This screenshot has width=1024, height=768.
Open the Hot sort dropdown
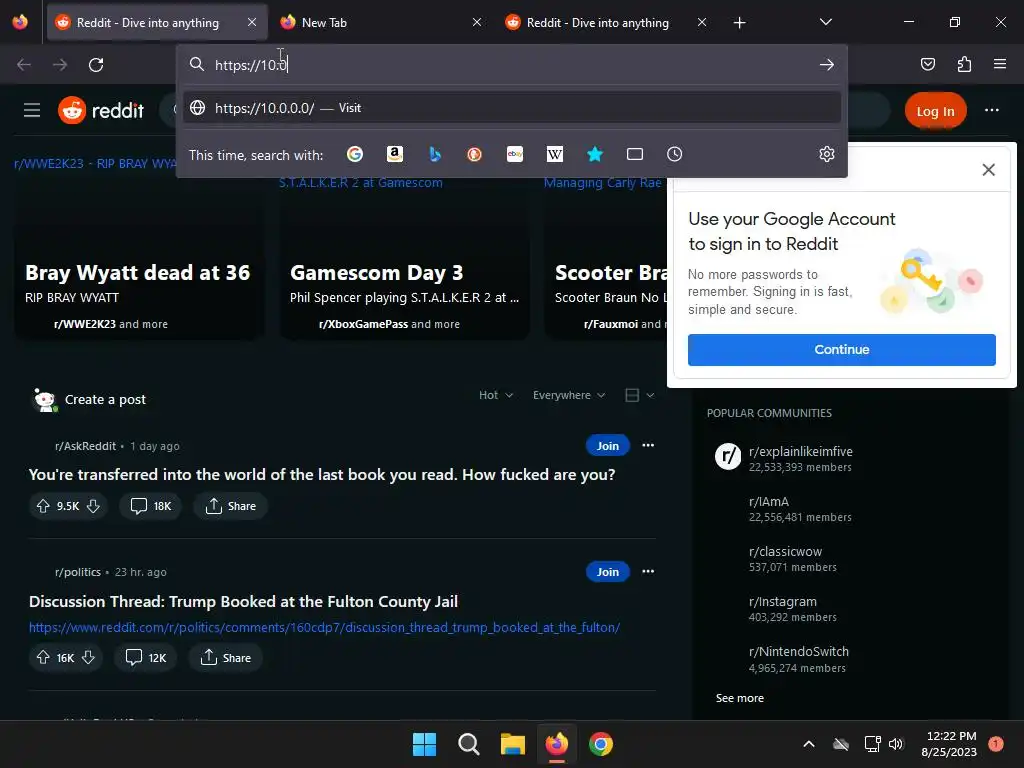[496, 395]
